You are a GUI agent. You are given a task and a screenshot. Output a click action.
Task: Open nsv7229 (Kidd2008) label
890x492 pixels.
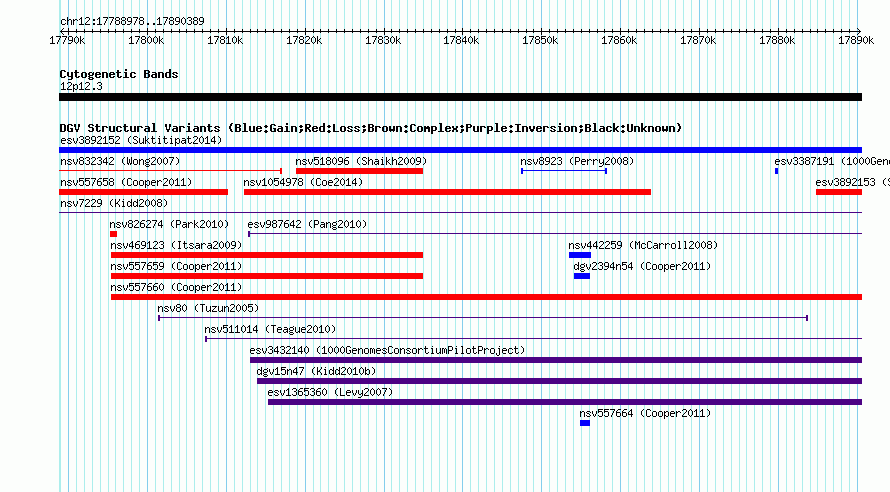click(114, 203)
